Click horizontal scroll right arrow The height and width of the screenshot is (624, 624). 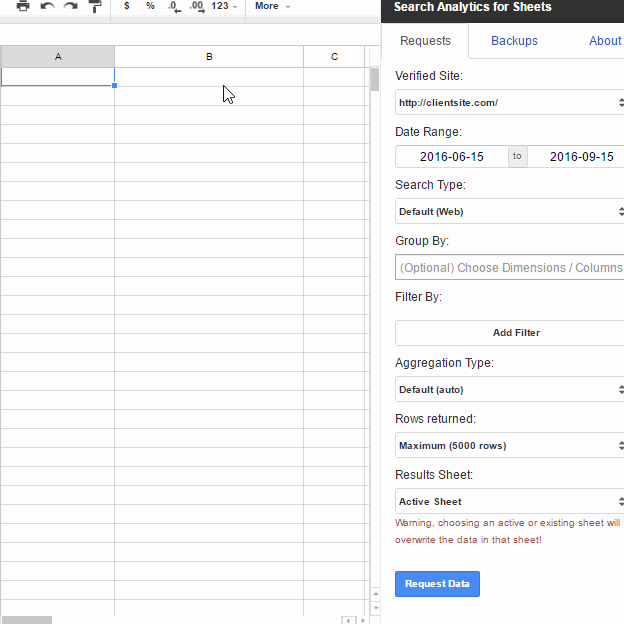[362, 620]
